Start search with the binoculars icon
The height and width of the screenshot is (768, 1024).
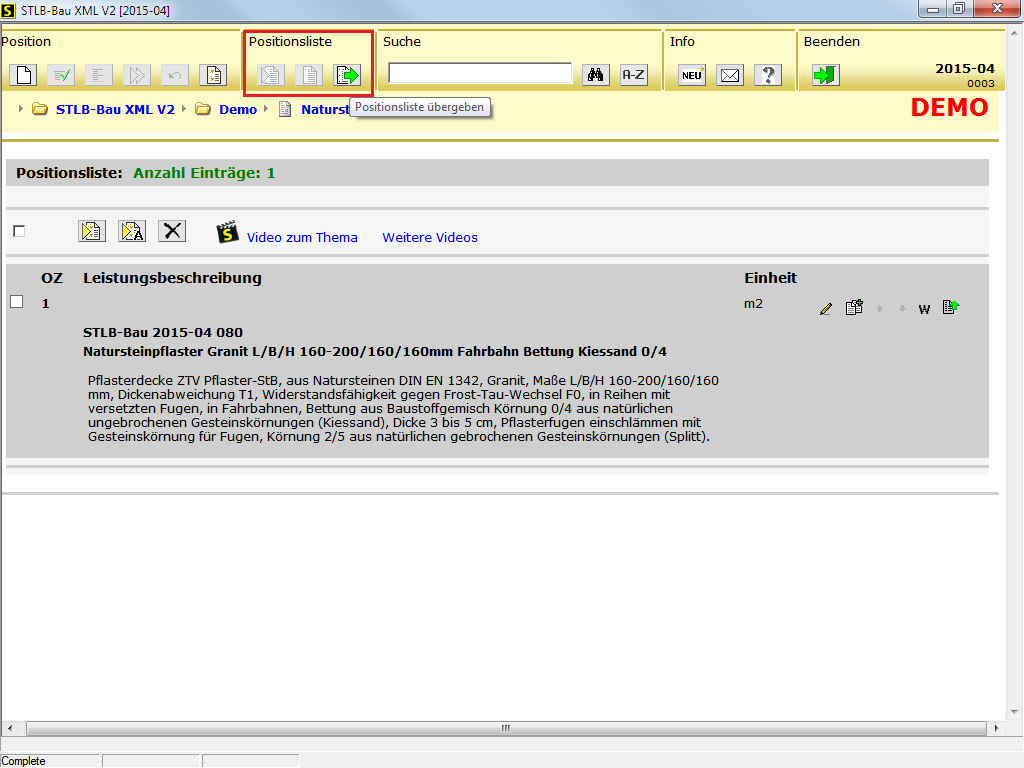coord(596,75)
